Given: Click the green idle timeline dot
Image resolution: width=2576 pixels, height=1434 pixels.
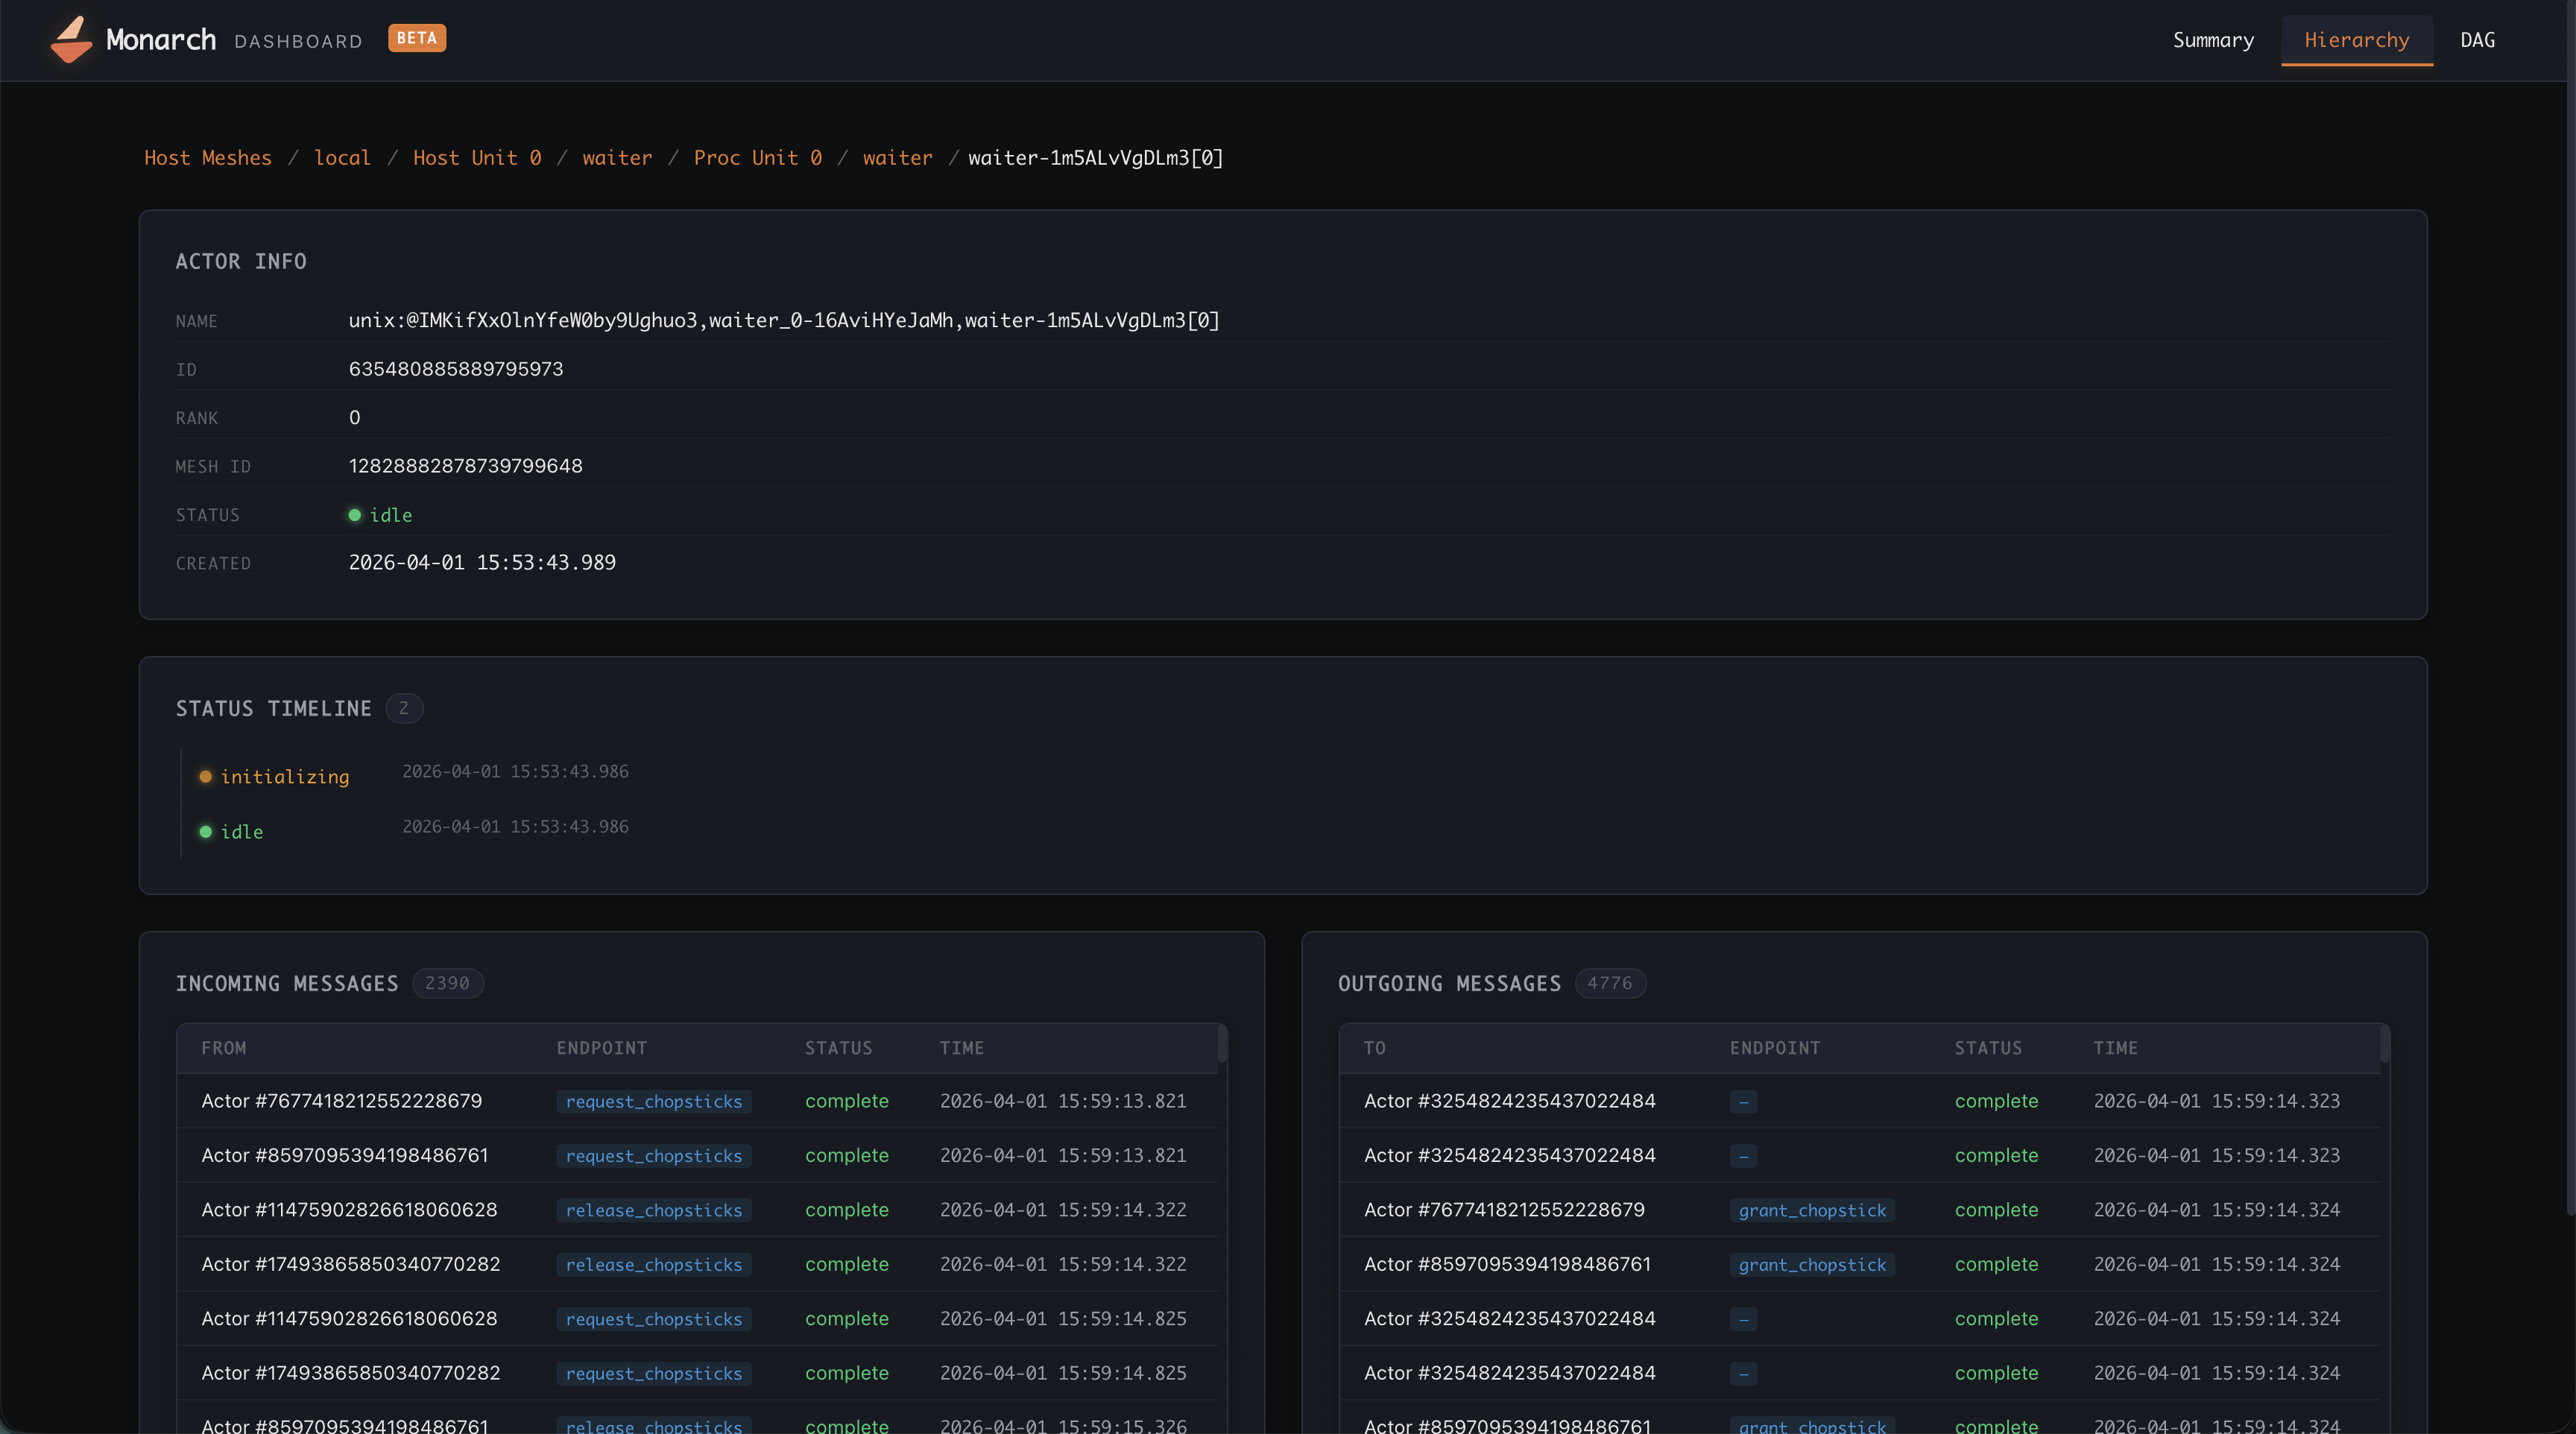Looking at the screenshot, I should point(205,832).
